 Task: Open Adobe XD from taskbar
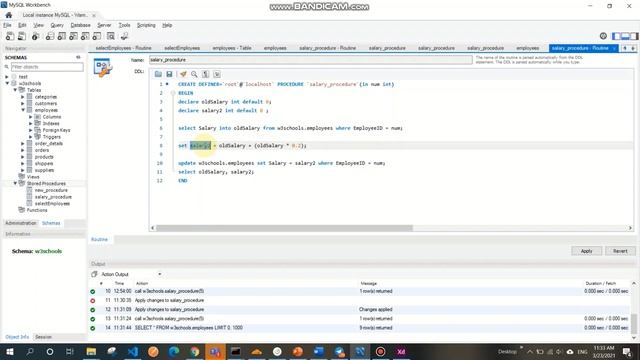pyautogui.click(x=401, y=351)
